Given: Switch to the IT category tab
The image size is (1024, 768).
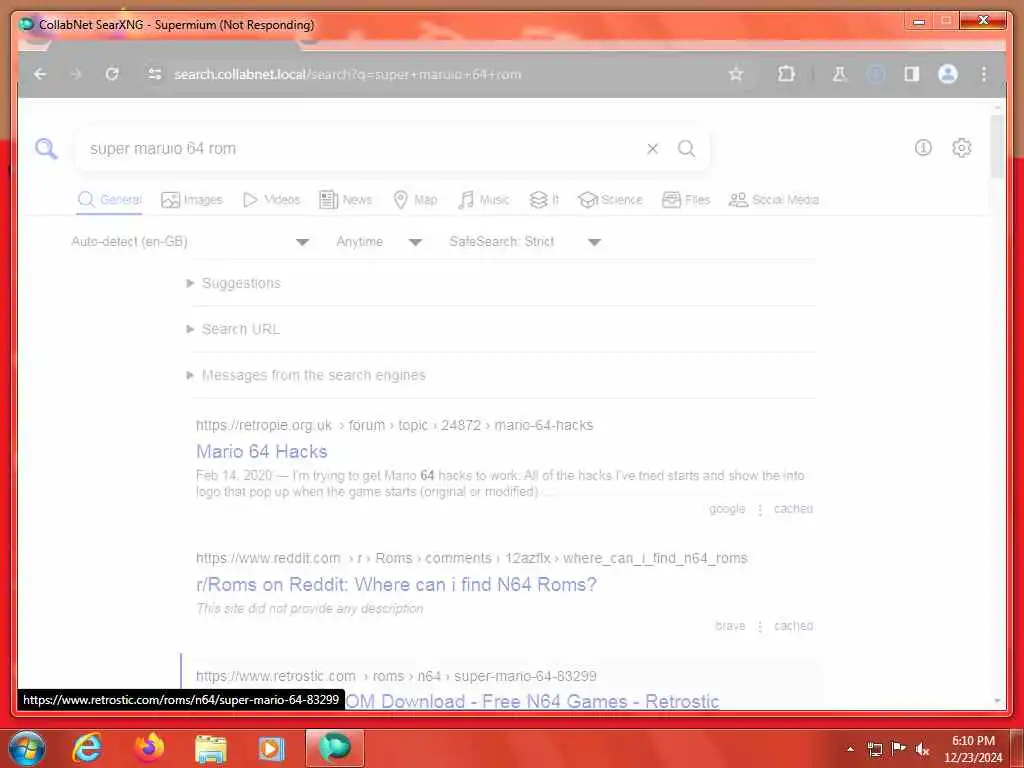Looking at the screenshot, I should [x=544, y=200].
